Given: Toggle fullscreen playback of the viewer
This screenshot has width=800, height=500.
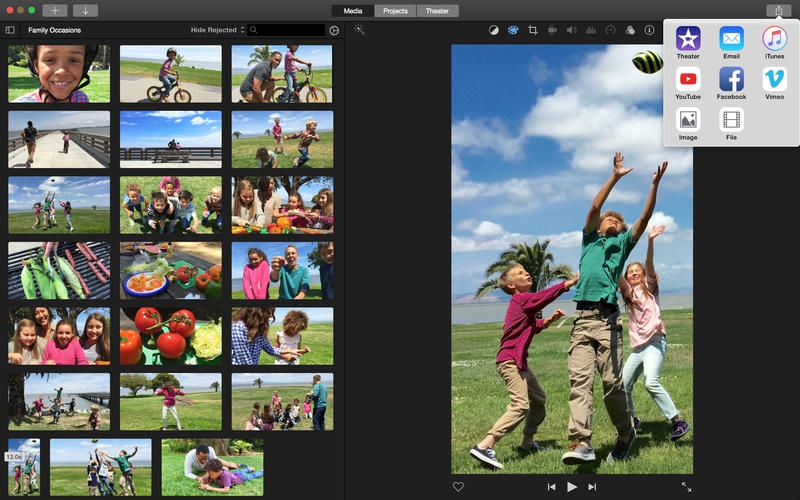Looking at the screenshot, I should [686, 487].
